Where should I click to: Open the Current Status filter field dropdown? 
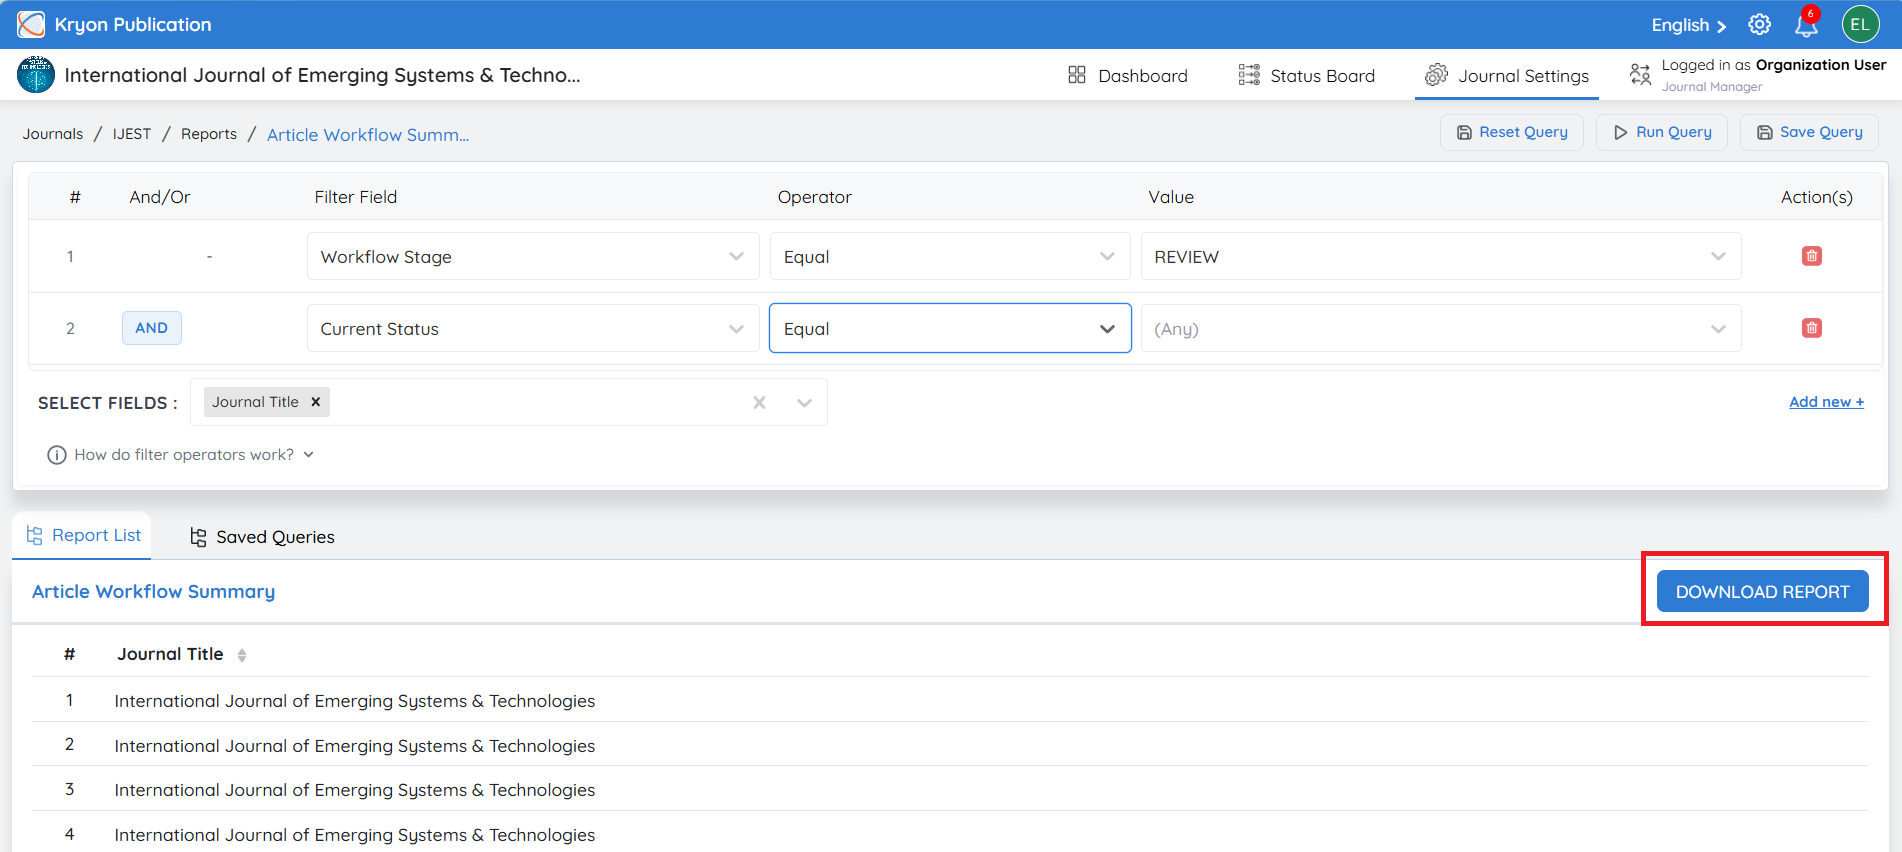pos(533,328)
